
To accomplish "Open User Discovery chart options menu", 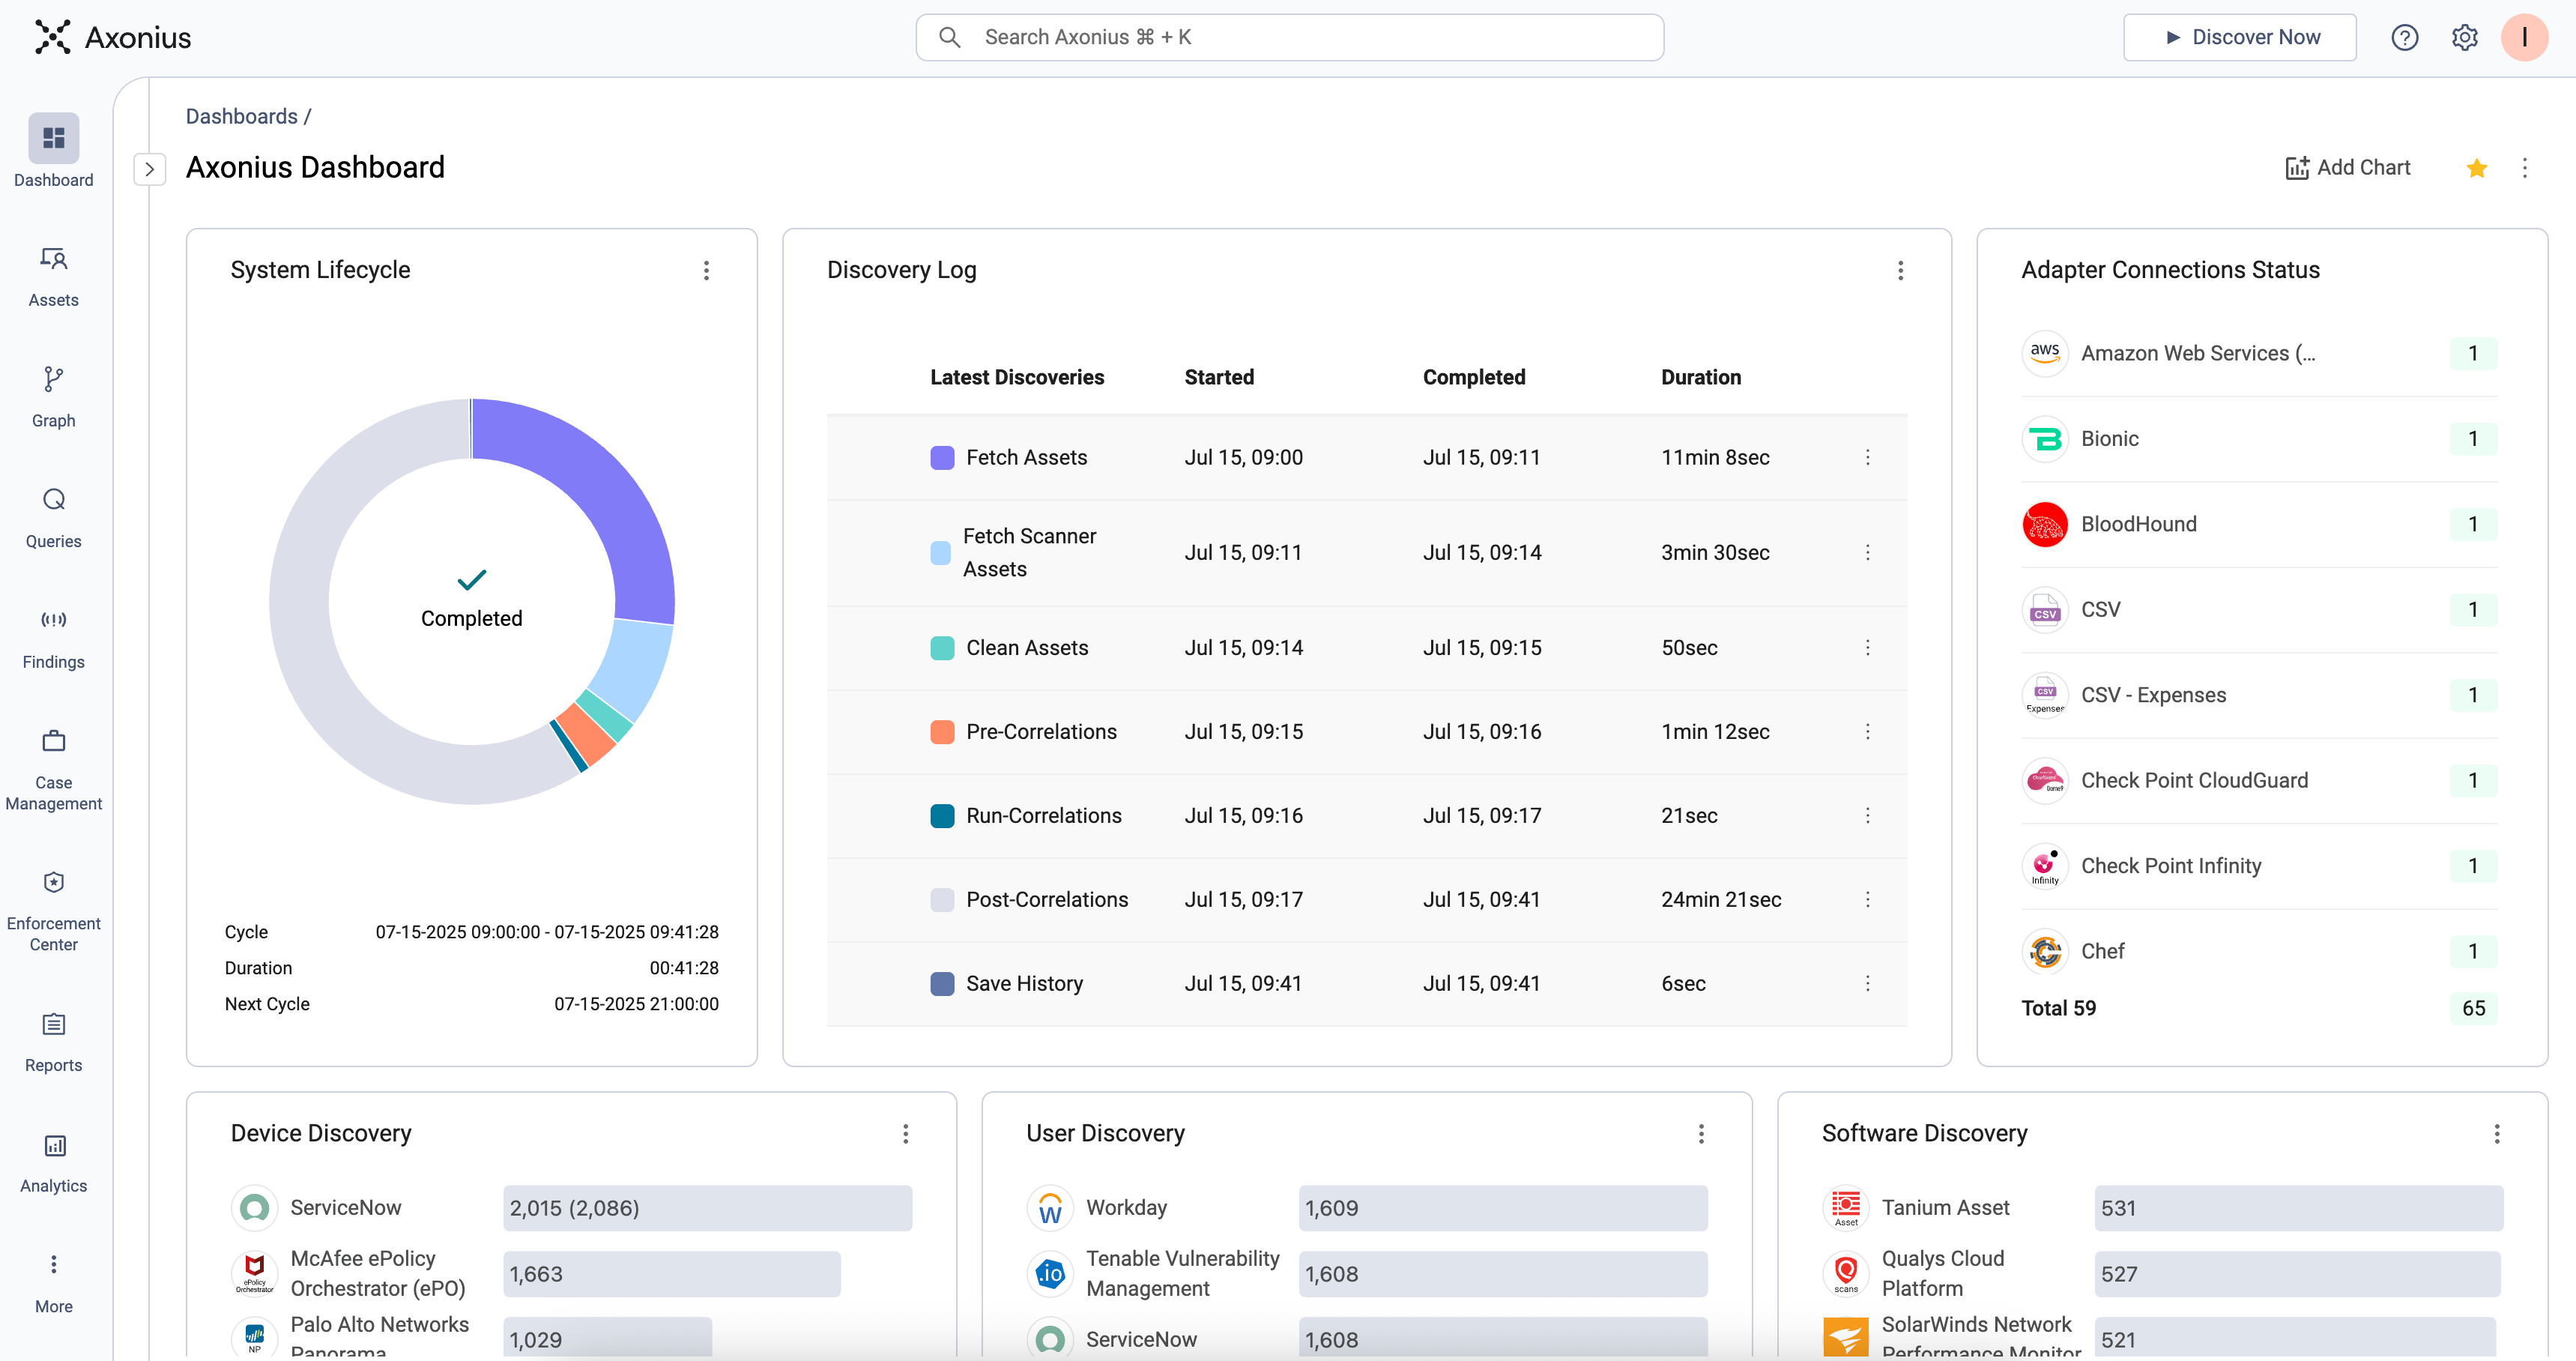I will click(1700, 1133).
